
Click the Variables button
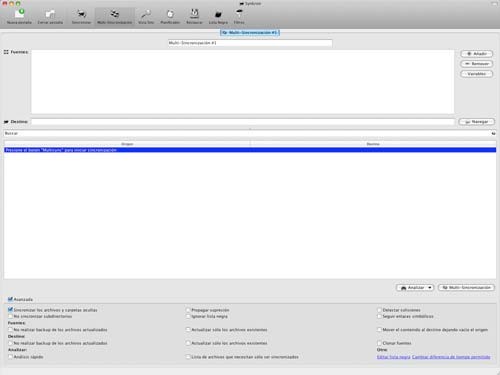(x=477, y=74)
